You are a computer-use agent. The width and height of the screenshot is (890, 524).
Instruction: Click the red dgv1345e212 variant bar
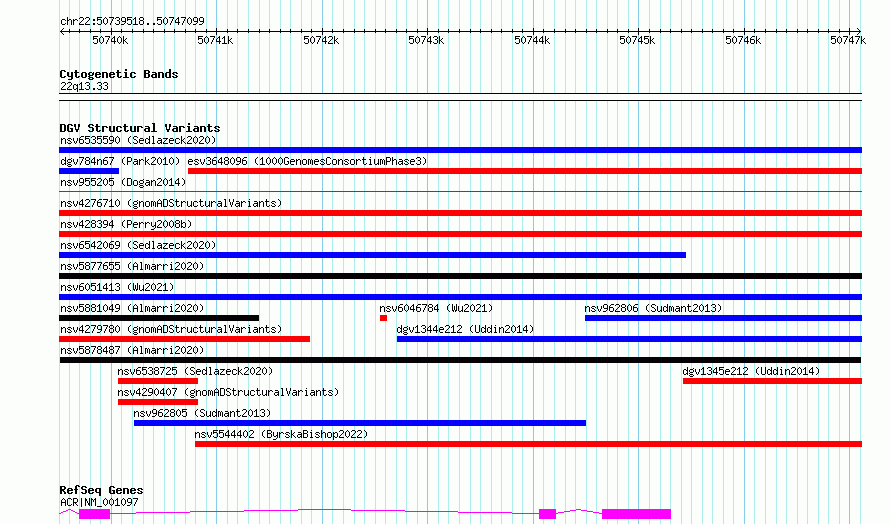tap(773, 381)
